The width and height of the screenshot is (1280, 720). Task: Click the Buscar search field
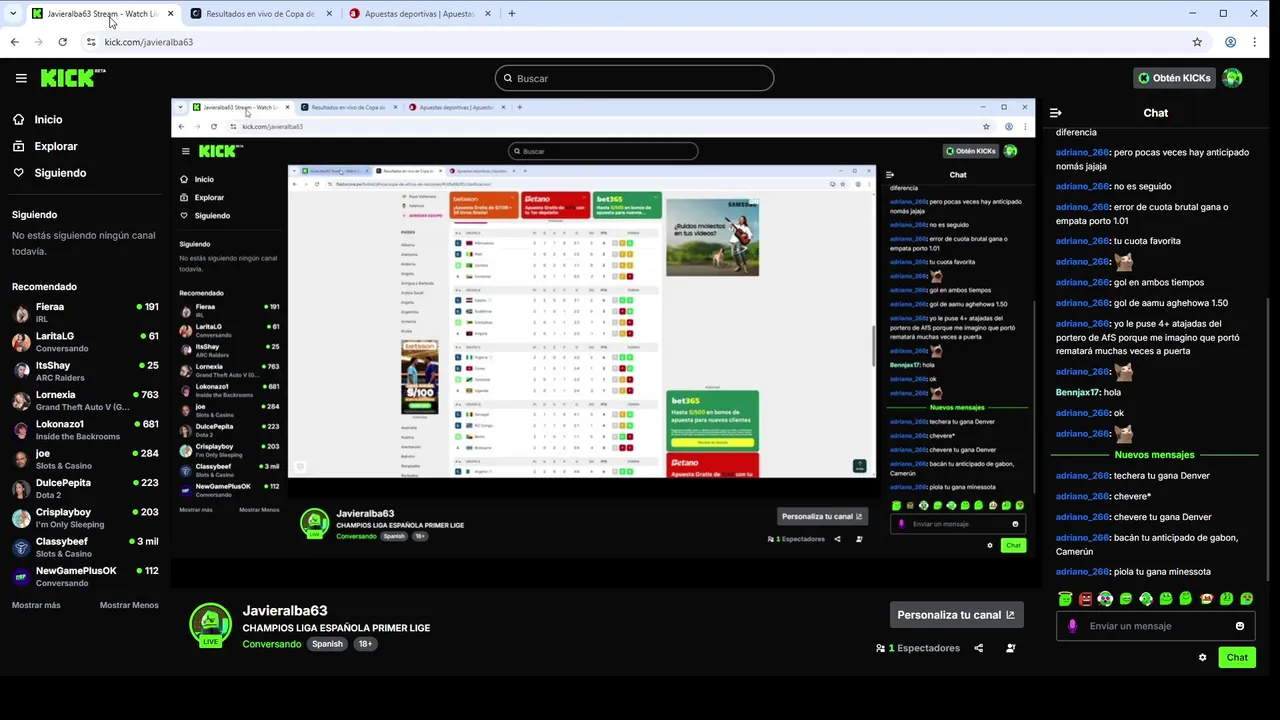coord(634,78)
